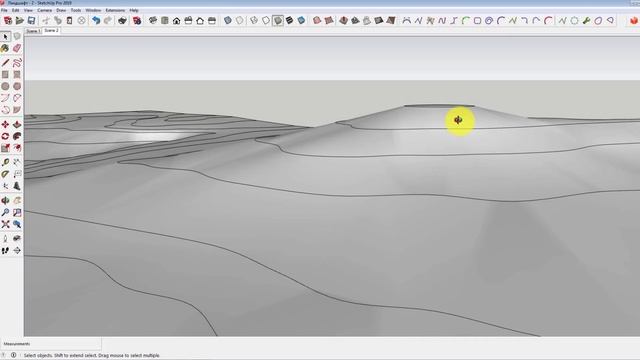
Task: Click the Measurements input box
Action: pyautogui.click(x=51, y=344)
